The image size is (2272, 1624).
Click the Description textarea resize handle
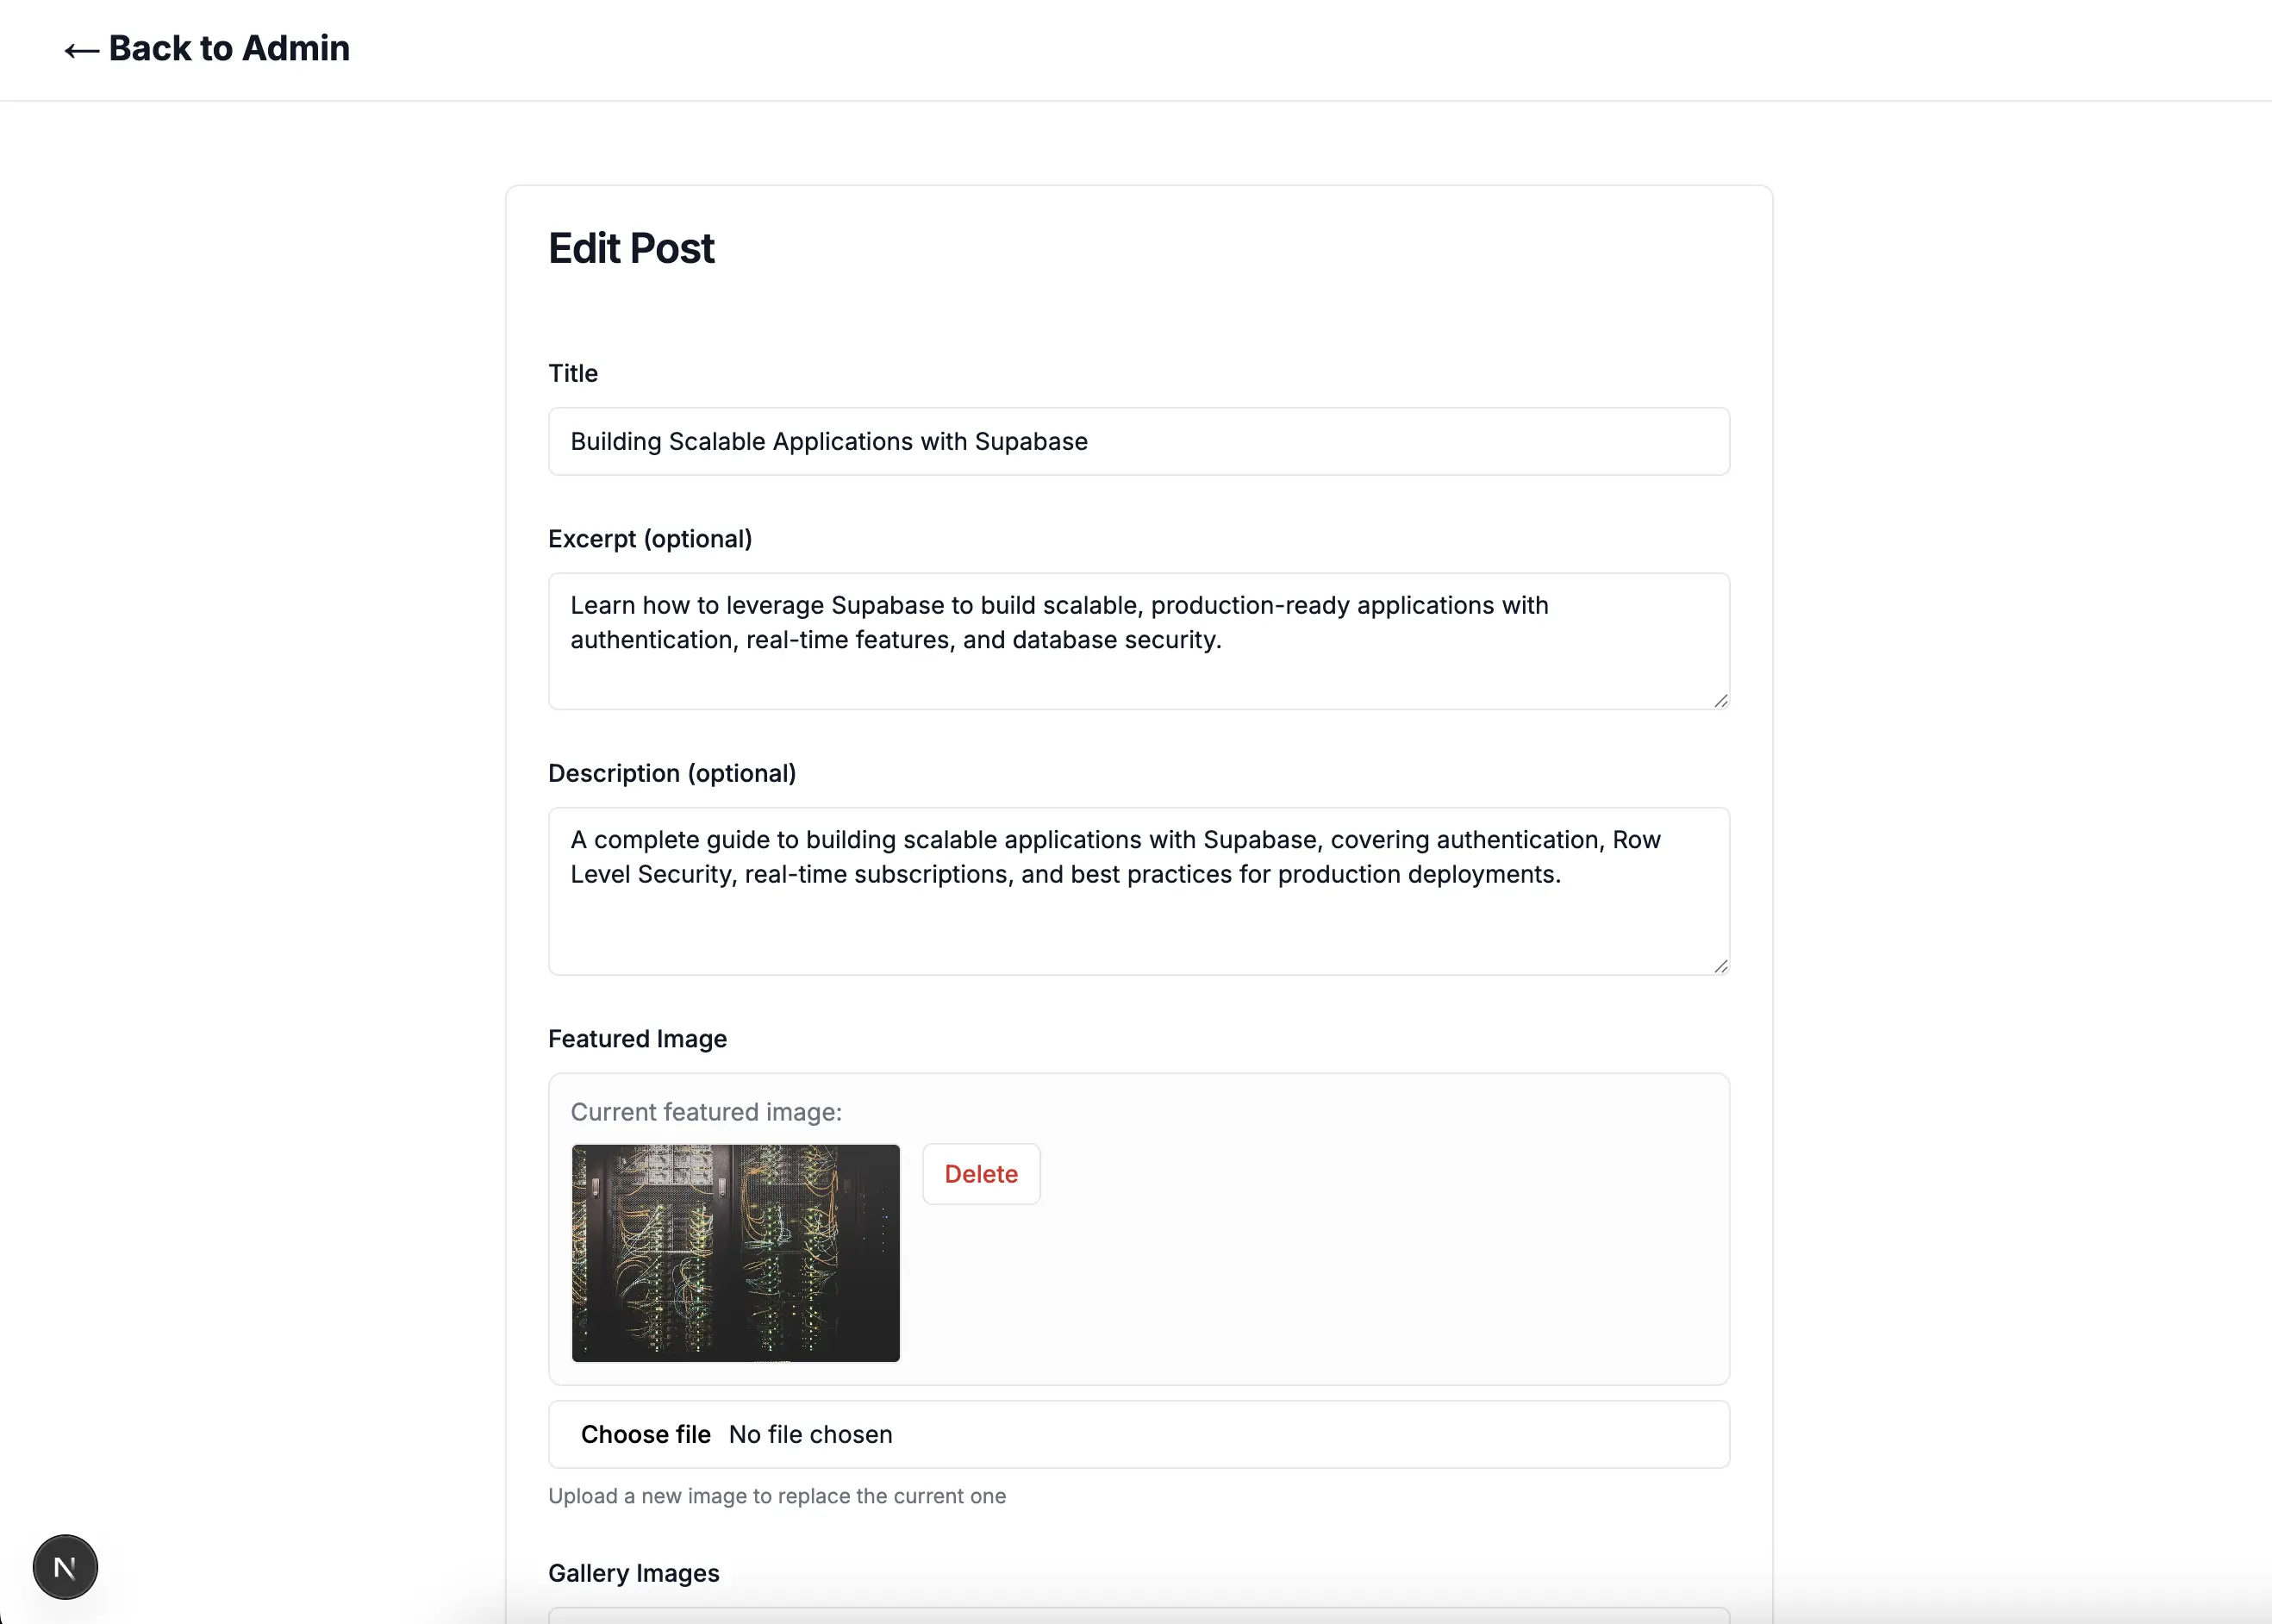click(x=1721, y=965)
